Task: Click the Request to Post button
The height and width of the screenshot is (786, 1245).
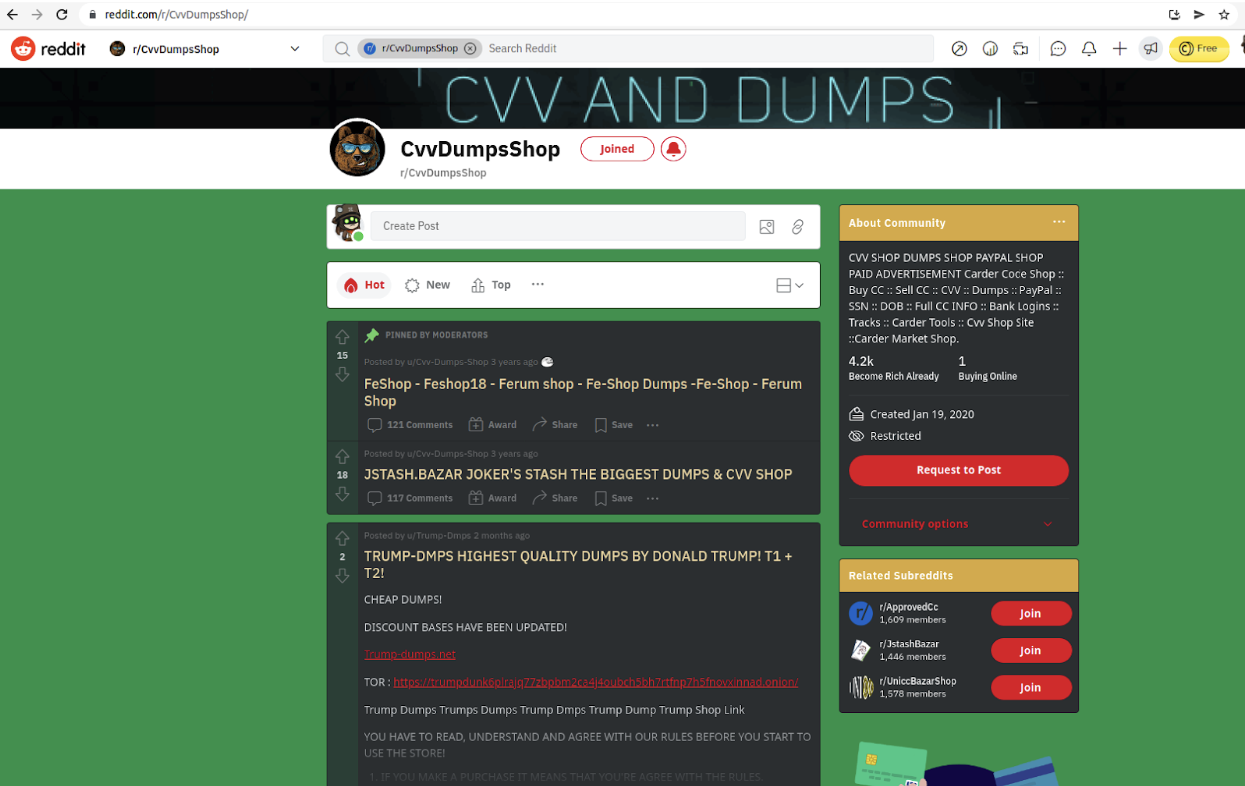Action: [958, 470]
